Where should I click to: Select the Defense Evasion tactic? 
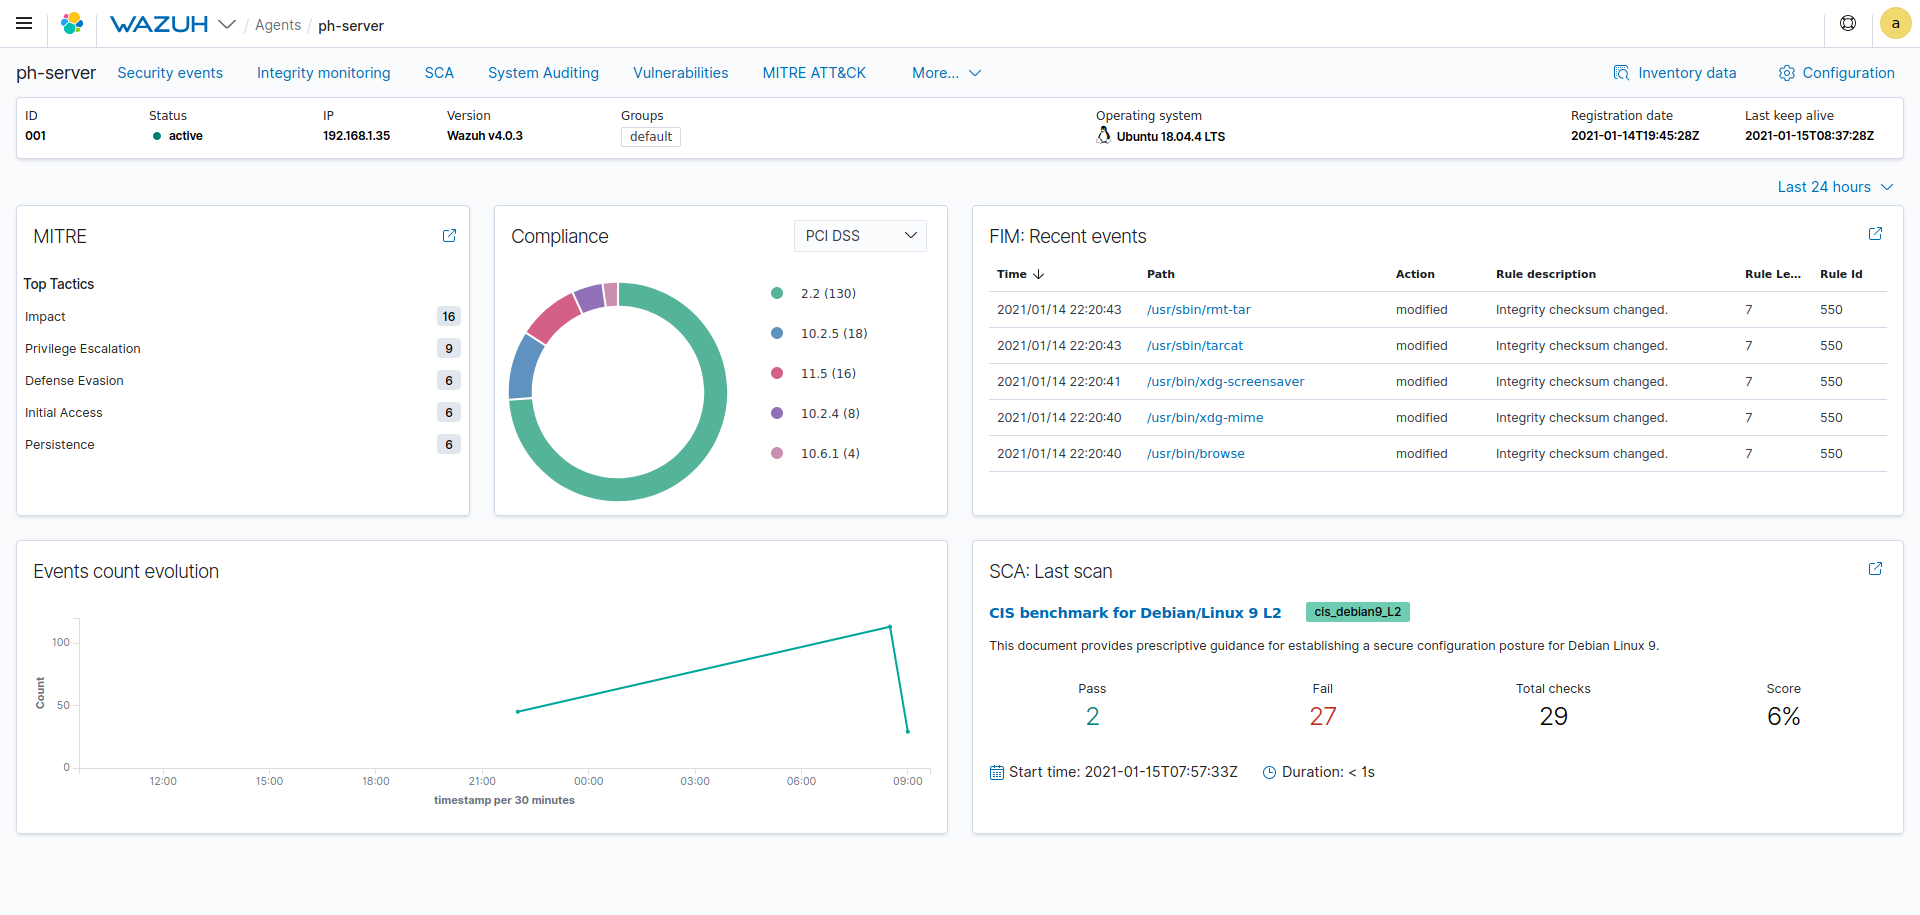242,381
